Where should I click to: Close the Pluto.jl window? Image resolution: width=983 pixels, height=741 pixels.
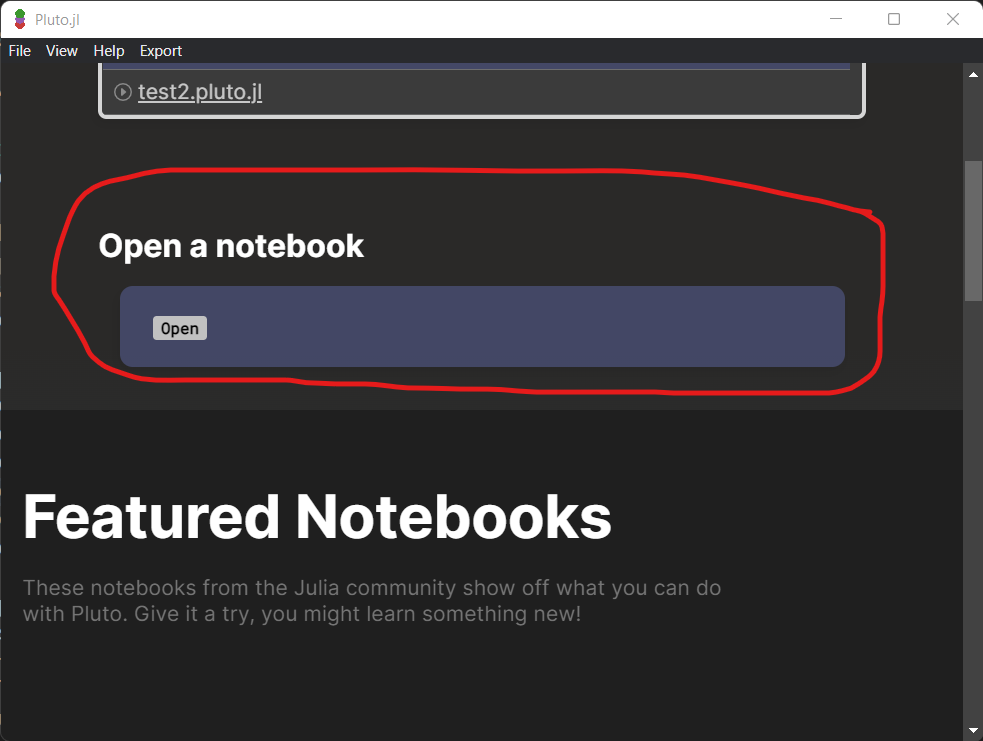953,19
